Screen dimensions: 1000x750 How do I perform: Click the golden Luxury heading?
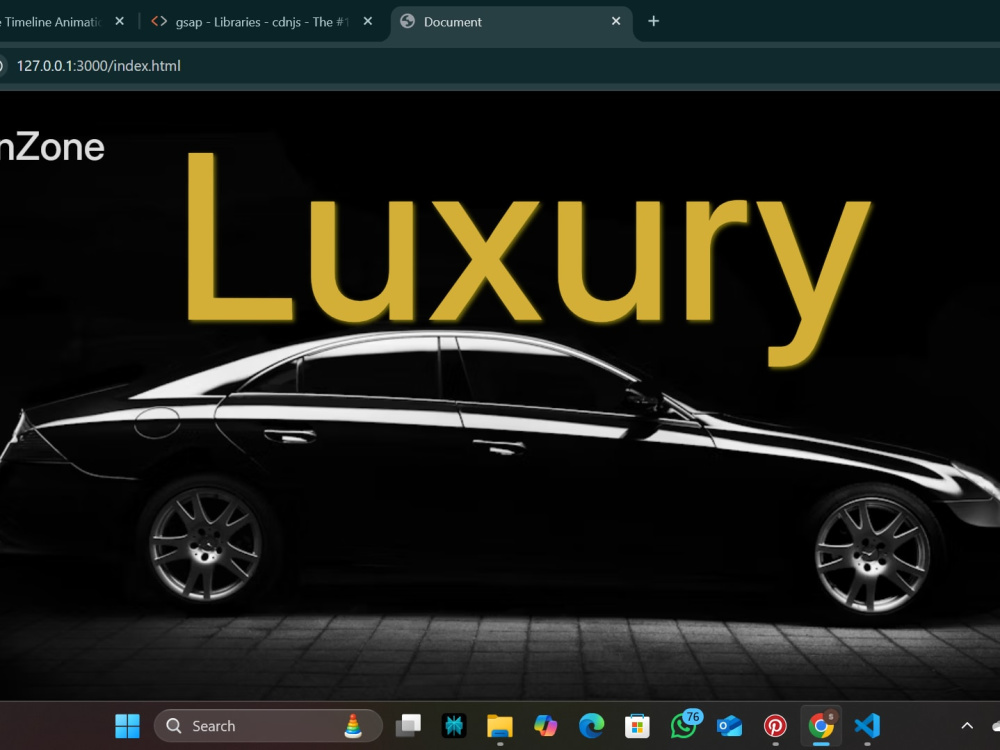(528, 258)
